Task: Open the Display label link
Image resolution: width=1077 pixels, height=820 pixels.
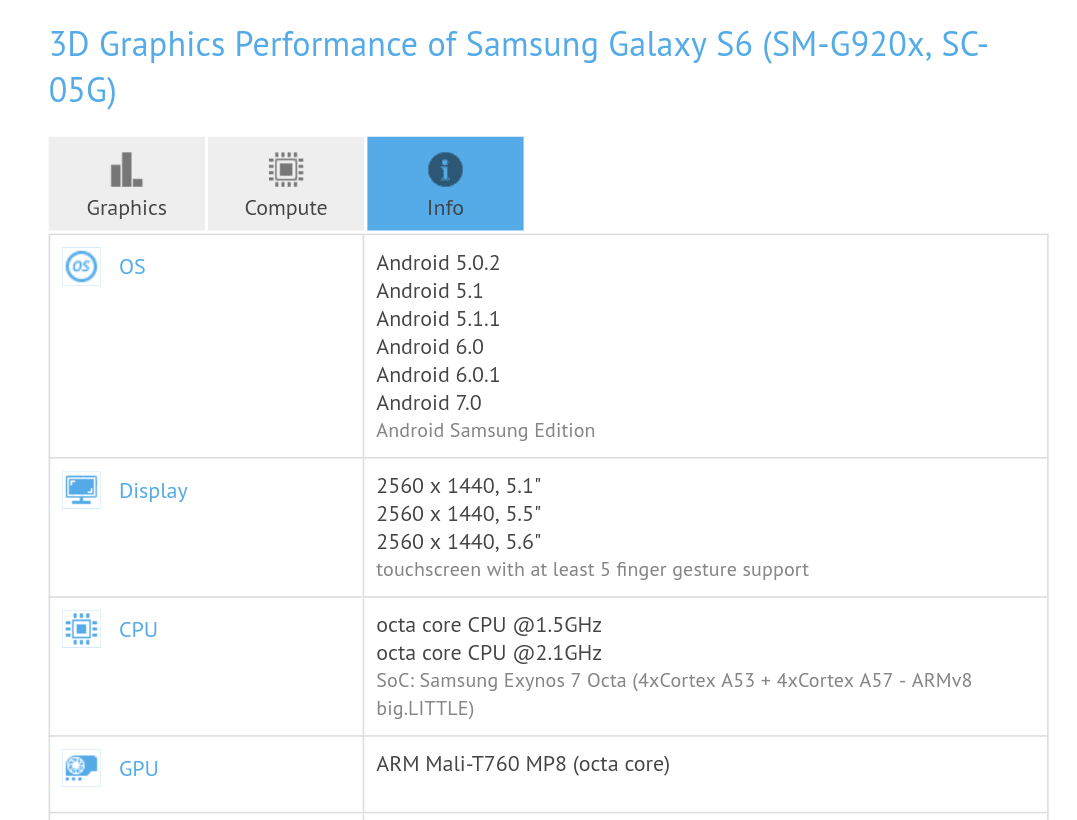Action: (x=153, y=491)
